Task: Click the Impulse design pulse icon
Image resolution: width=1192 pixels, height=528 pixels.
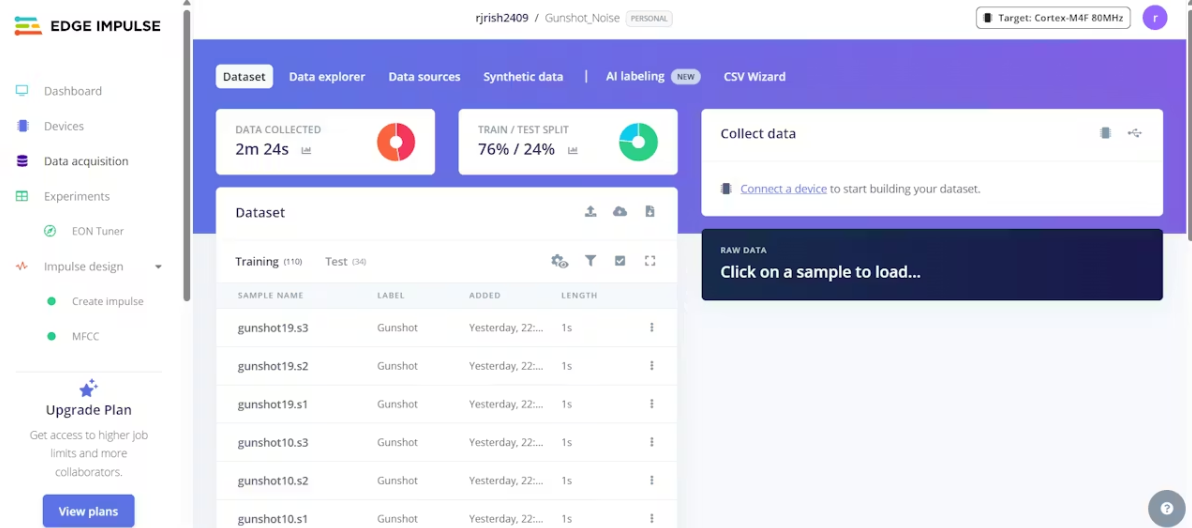Action: pos(22,267)
